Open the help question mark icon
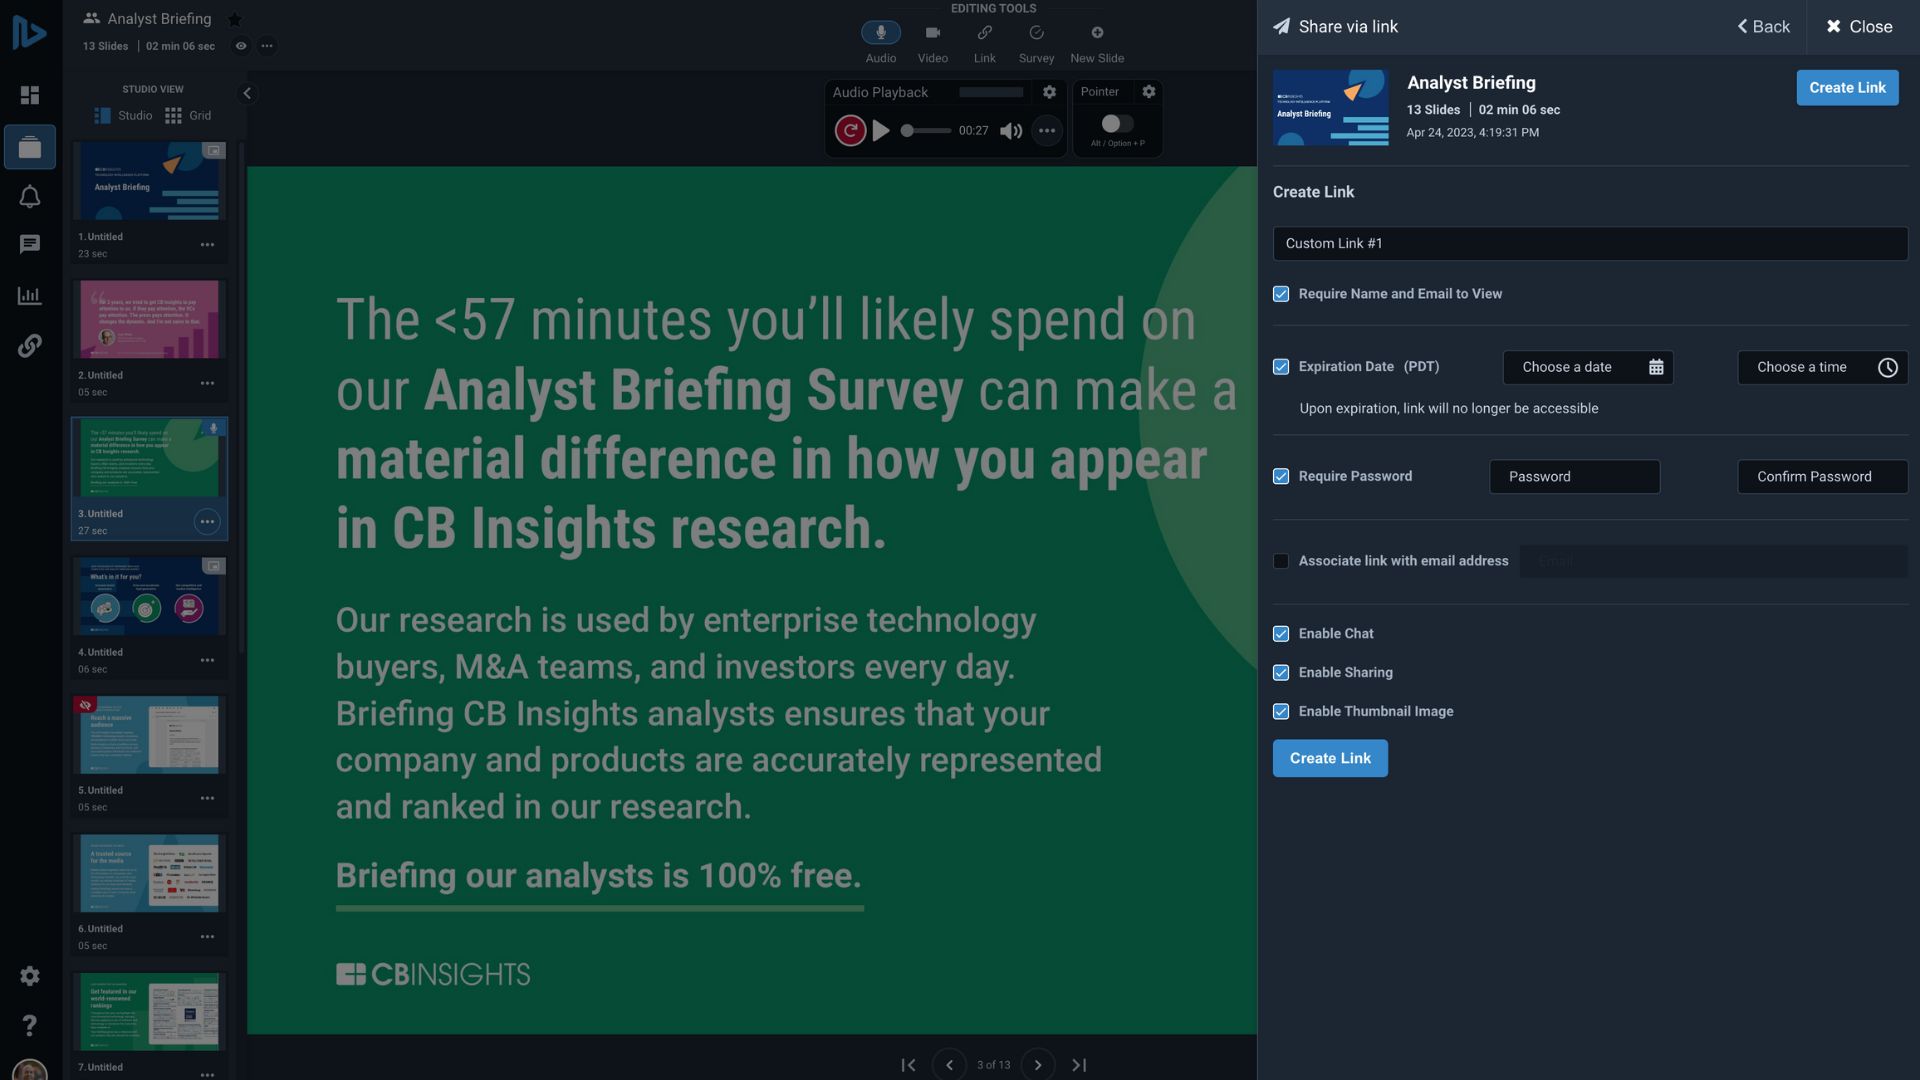The width and height of the screenshot is (1920, 1080). tap(30, 1025)
